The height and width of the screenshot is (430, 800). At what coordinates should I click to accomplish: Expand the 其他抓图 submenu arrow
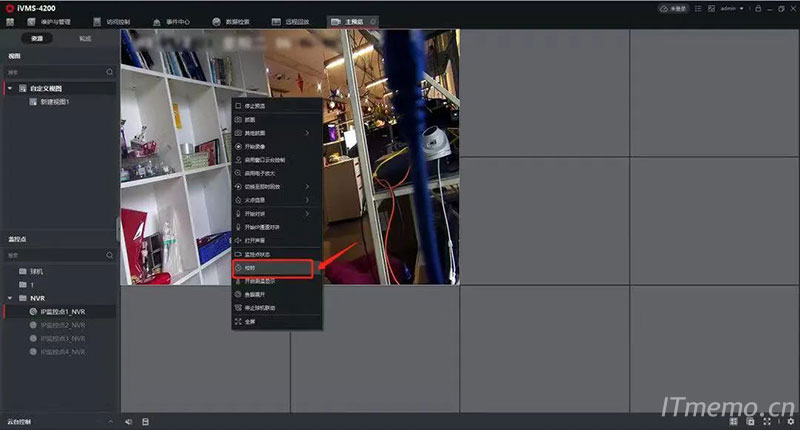(306, 132)
